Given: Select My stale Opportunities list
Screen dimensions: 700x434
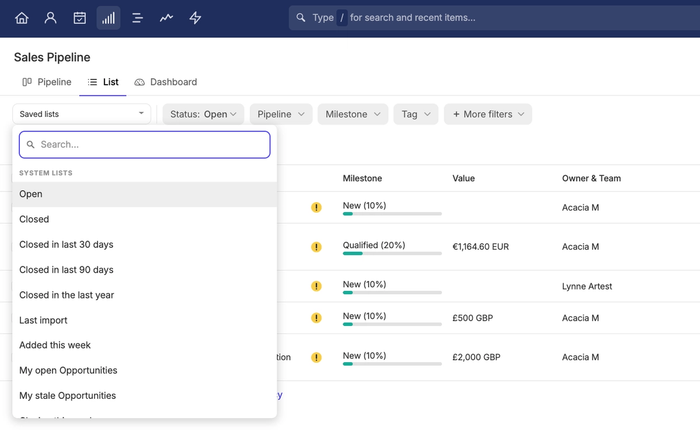Looking at the screenshot, I should 145,396.
